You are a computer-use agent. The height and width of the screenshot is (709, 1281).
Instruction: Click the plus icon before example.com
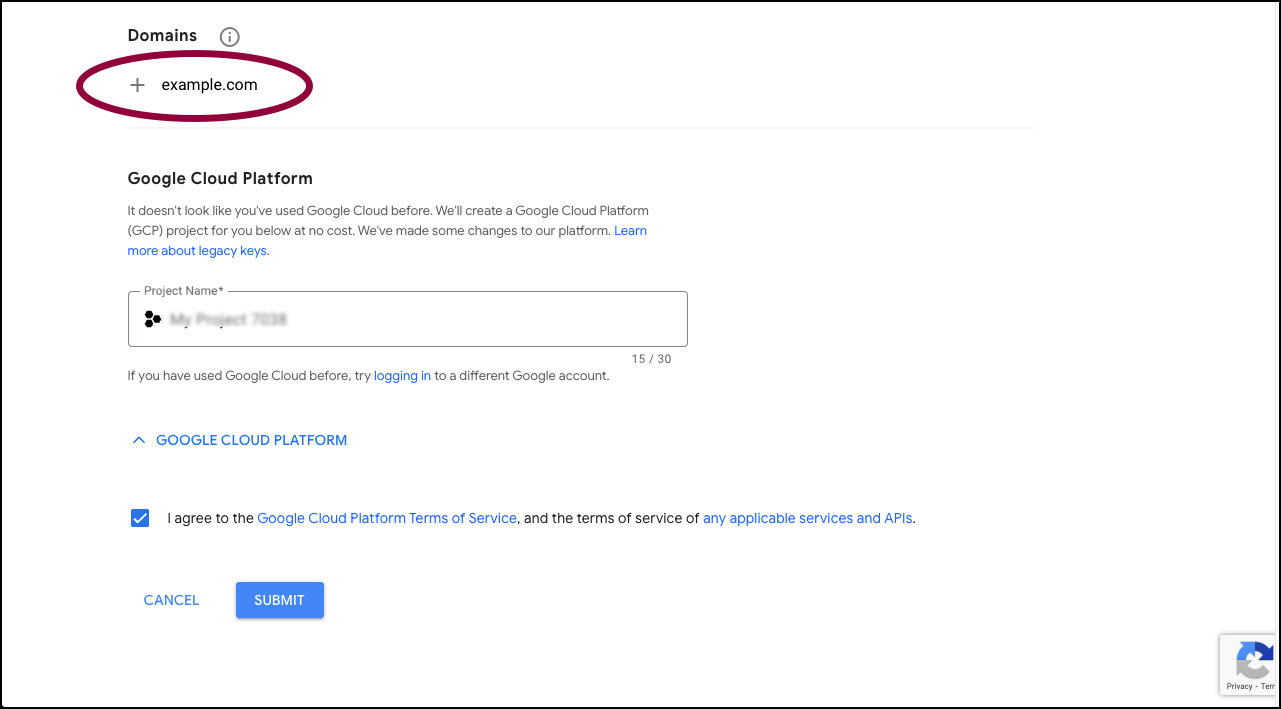(138, 85)
